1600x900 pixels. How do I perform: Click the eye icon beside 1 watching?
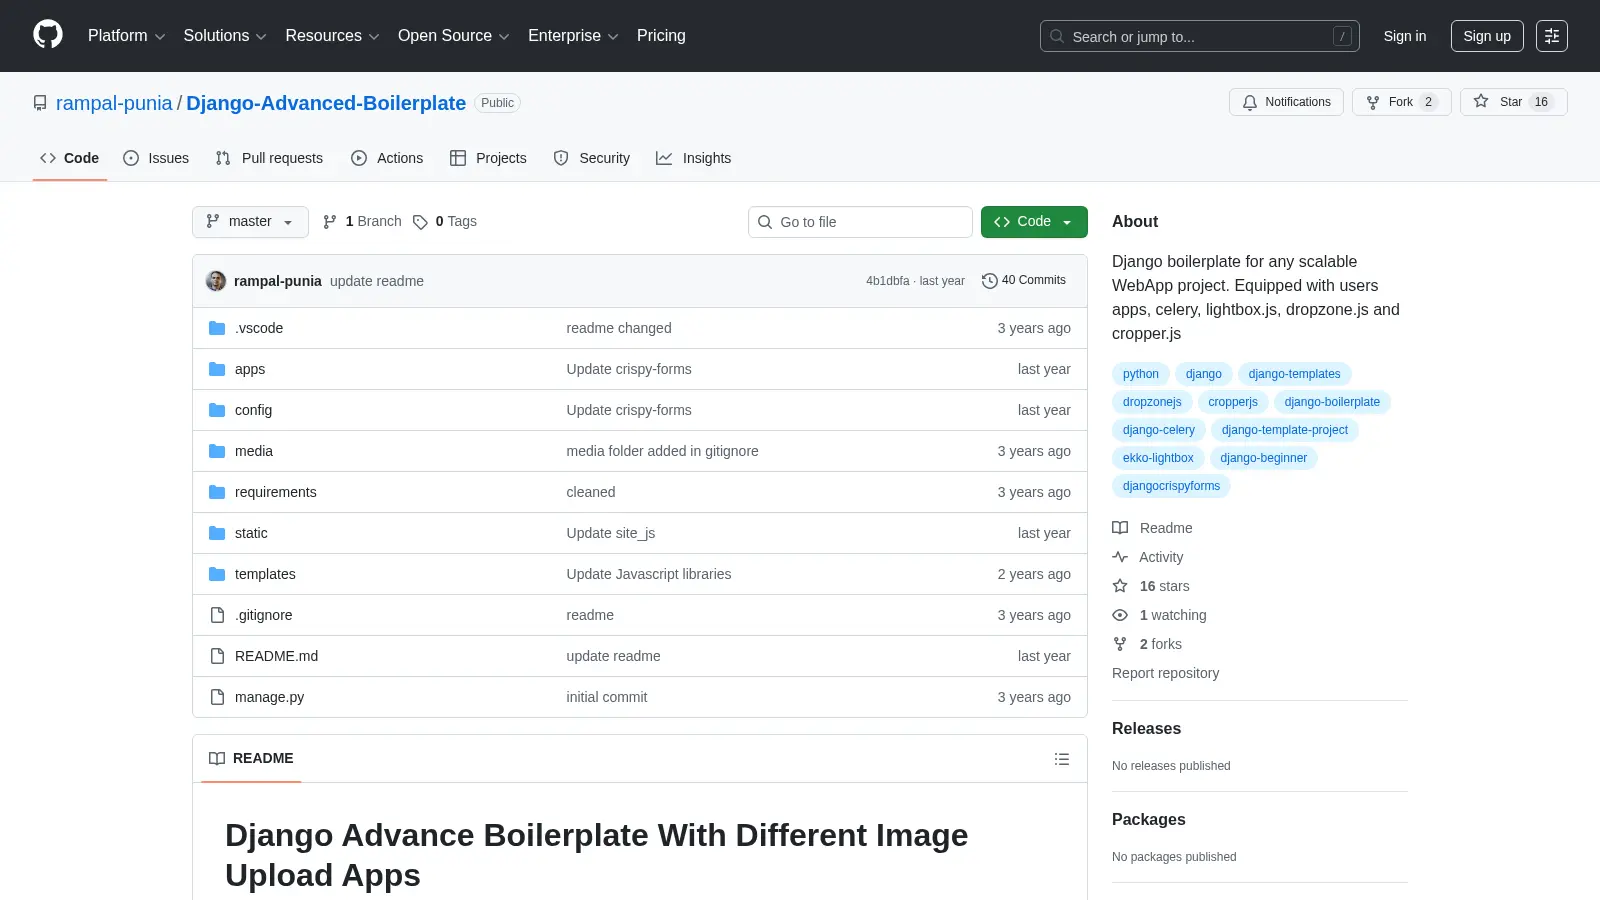1120,615
